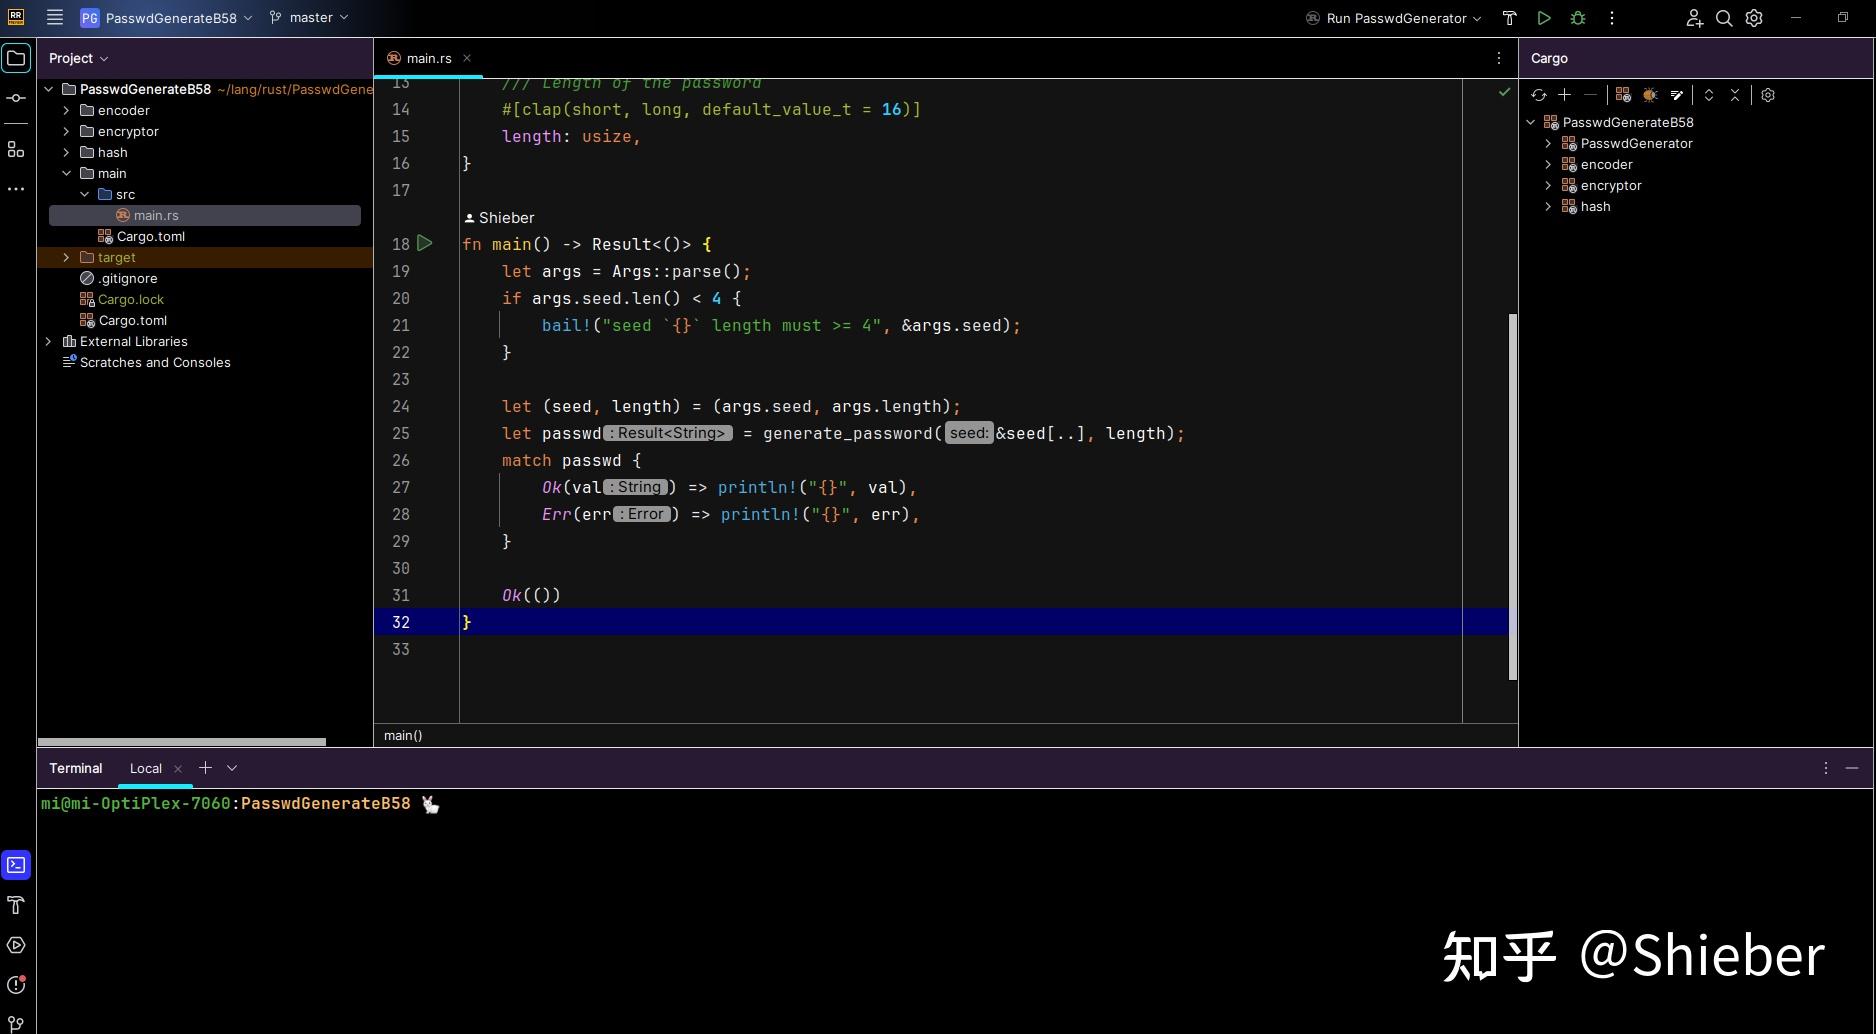Run the project with the green Run icon
Screen dimensions: 1876x1034
pos(1543,17)
